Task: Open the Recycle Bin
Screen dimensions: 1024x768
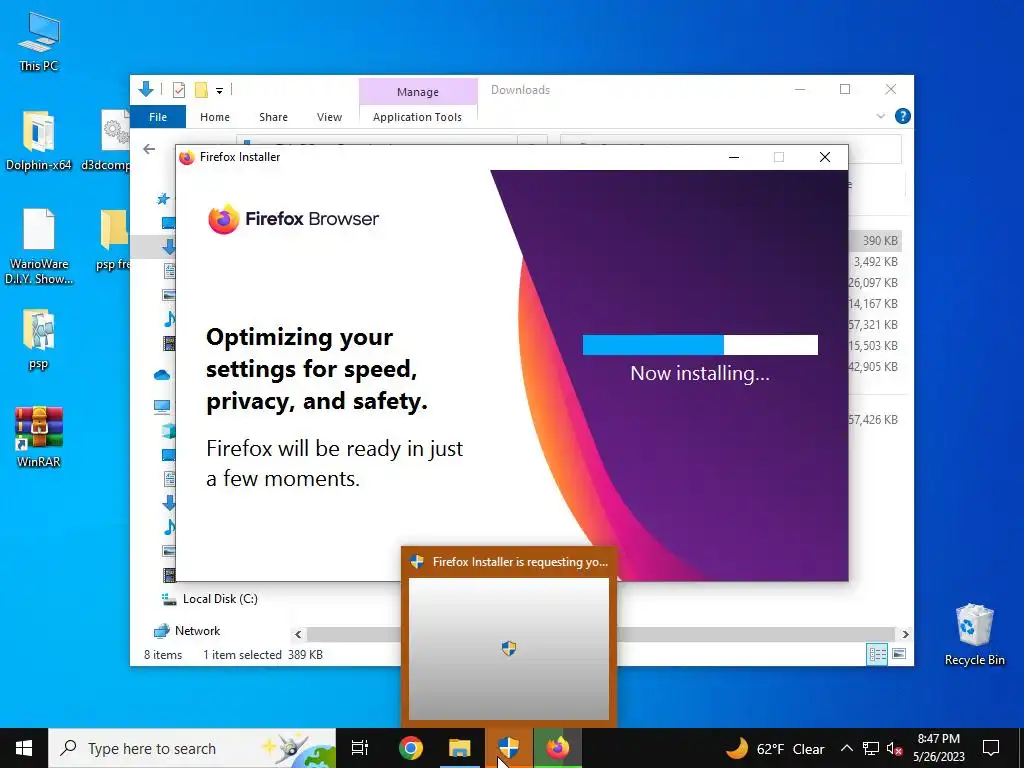Action: 974,635
